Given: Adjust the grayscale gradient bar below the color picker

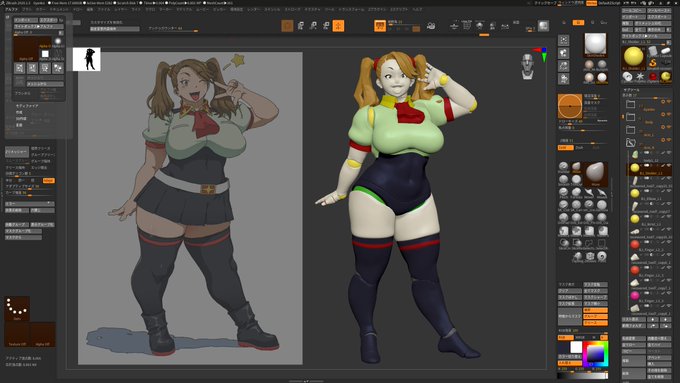Looking at the screenshot, I should point(582,376).
